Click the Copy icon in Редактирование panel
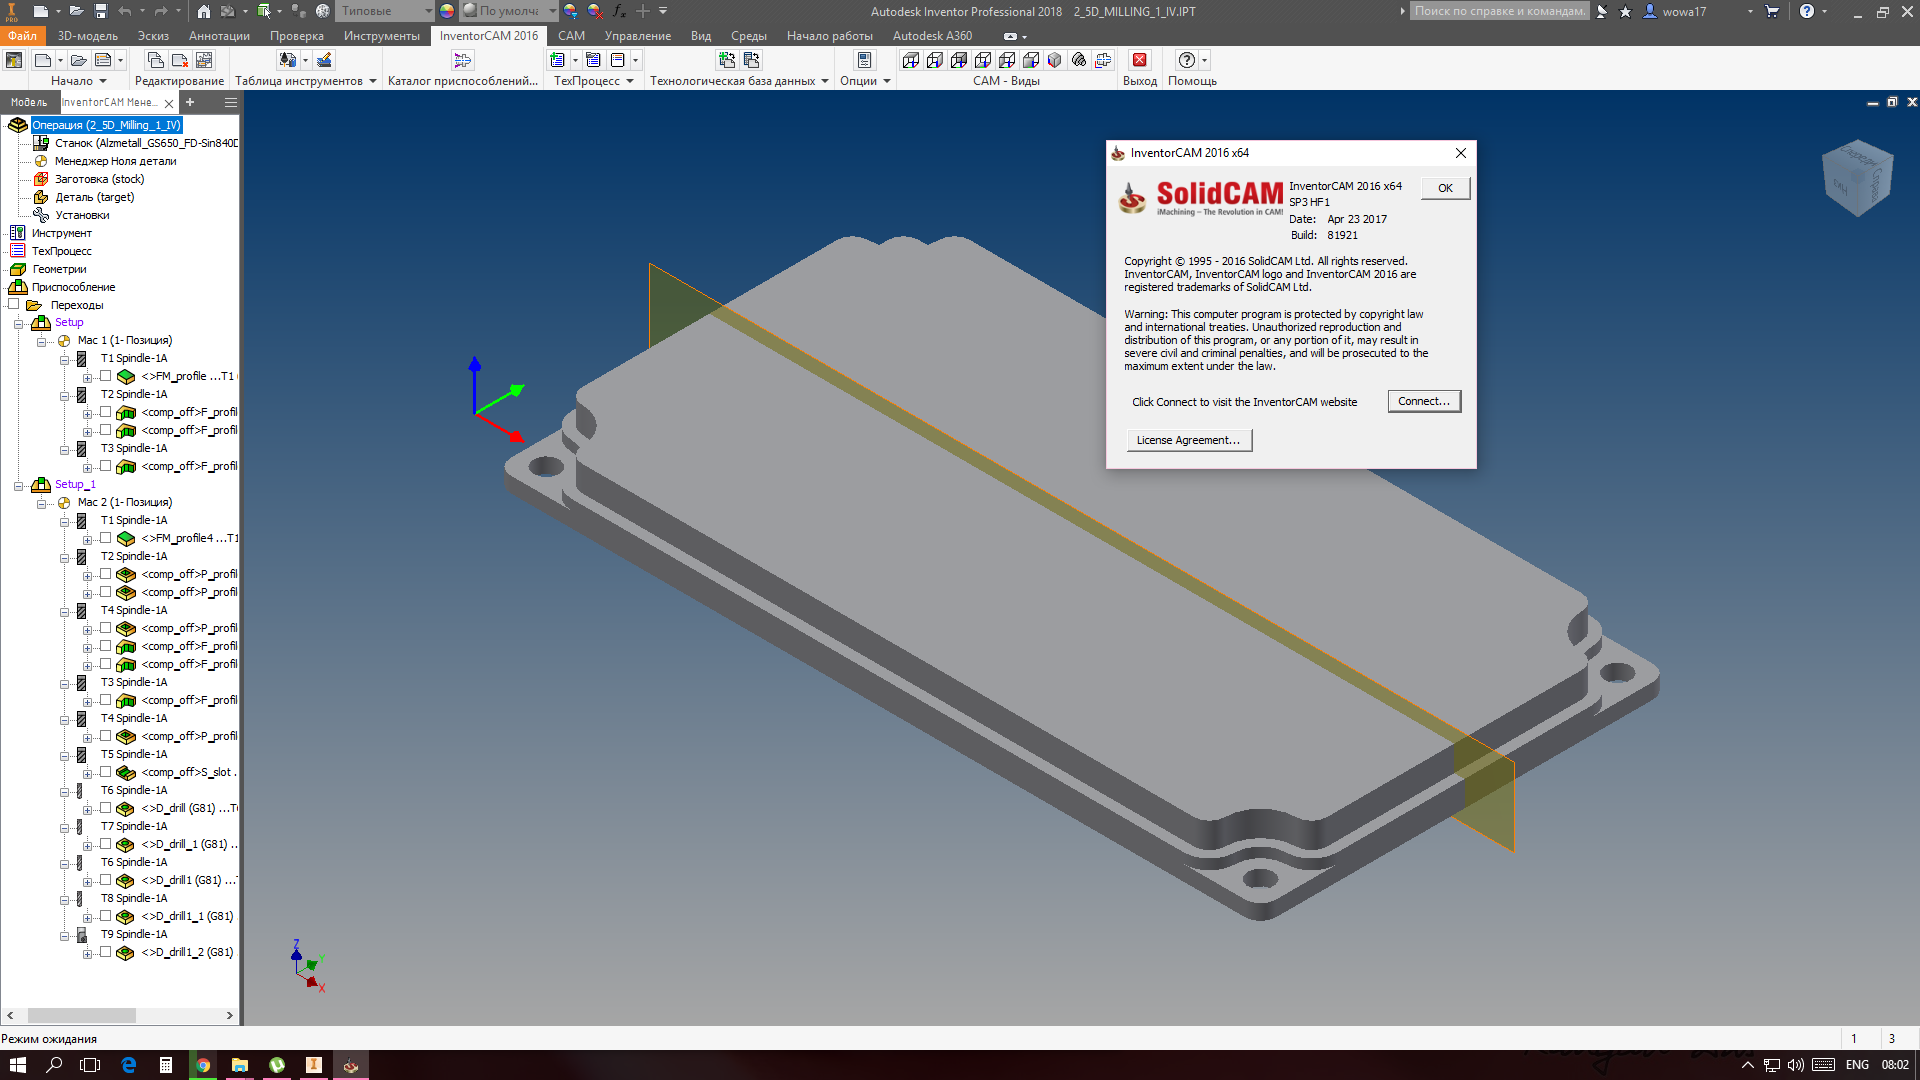The width and height of the screenshot is (1920, 1080). click(155, 60)
